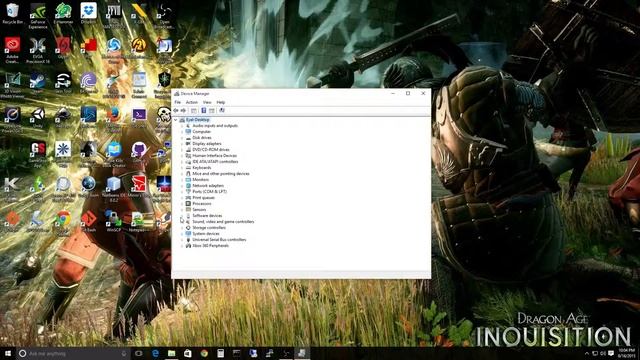Screen dimensions: 640x360
Task: Click the Back arrow toolbar button
Action: coord(176,111)
